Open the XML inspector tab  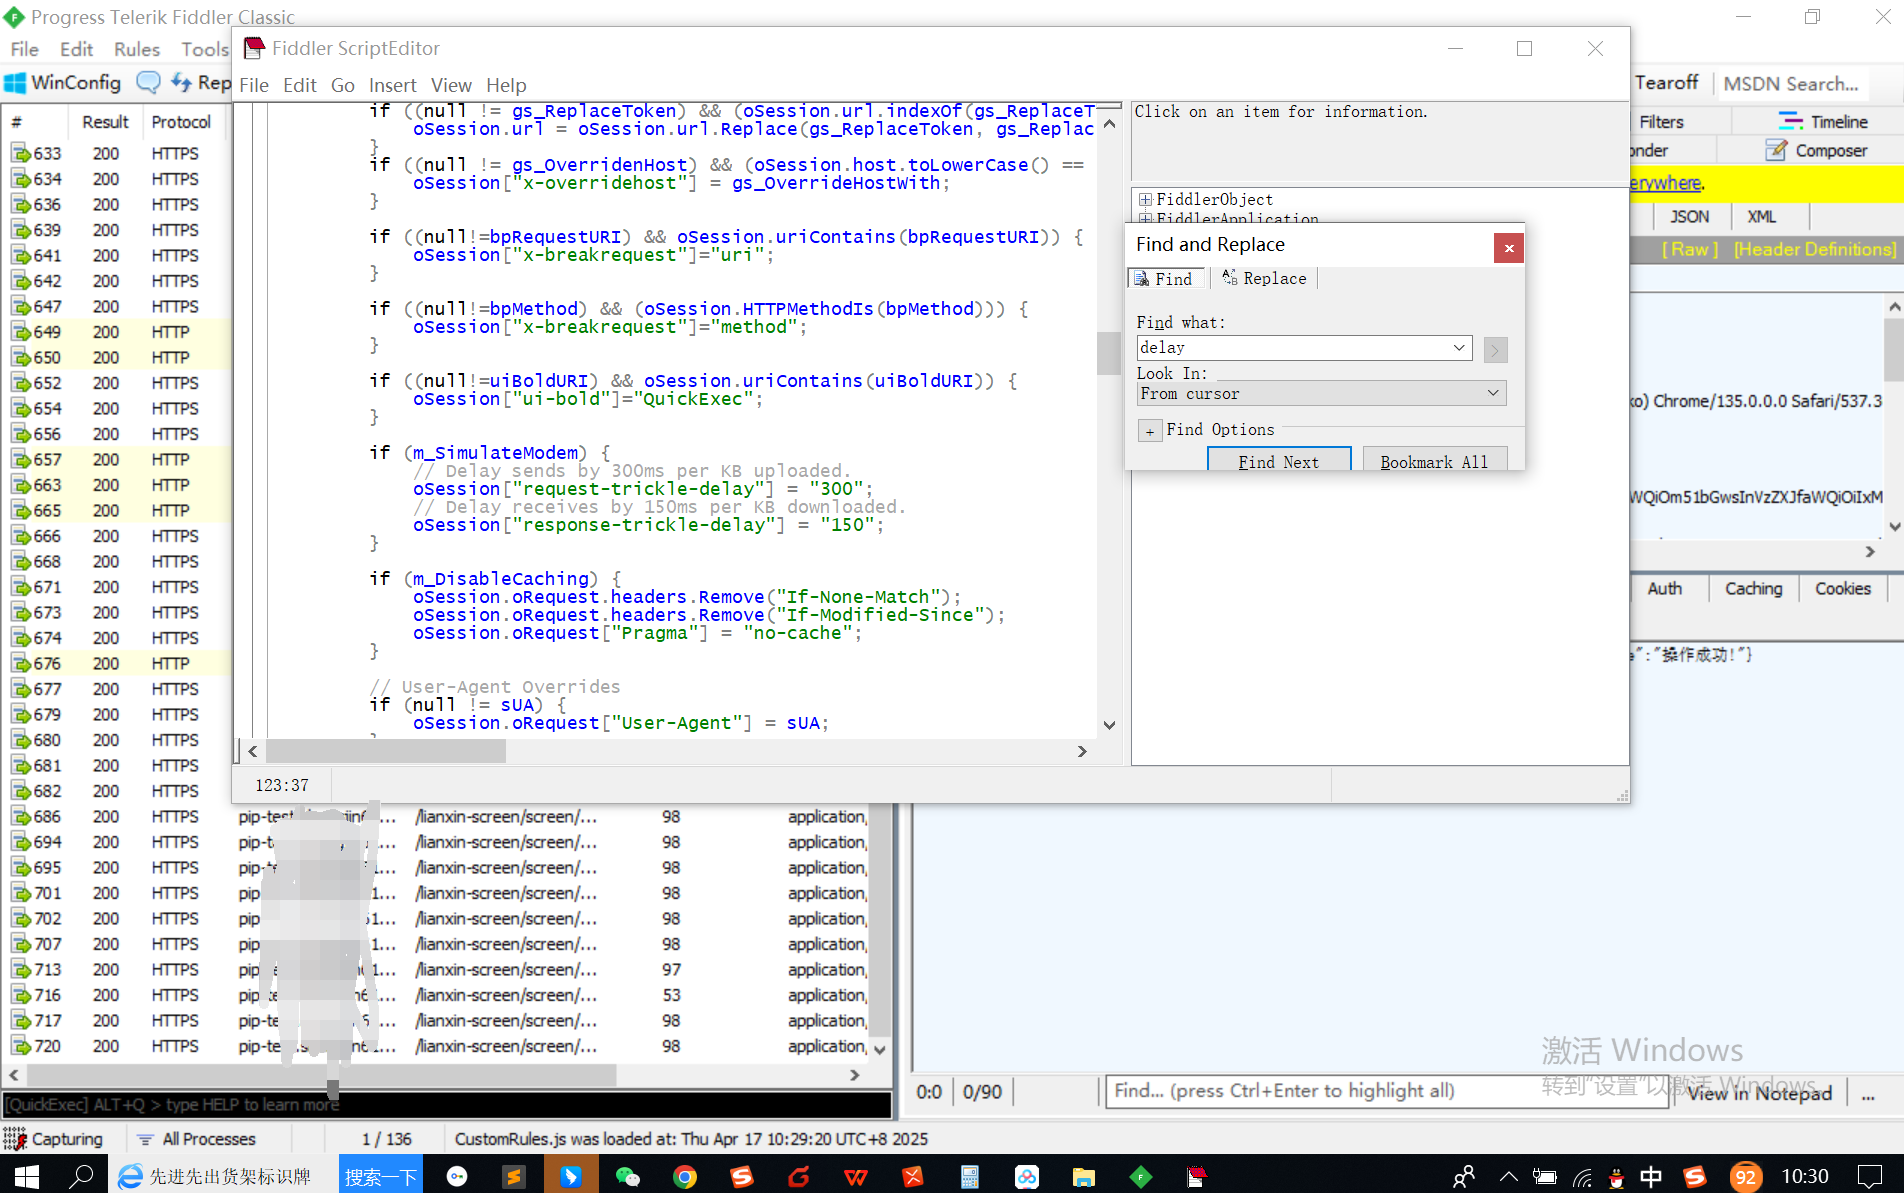(x=1761, y=217)
